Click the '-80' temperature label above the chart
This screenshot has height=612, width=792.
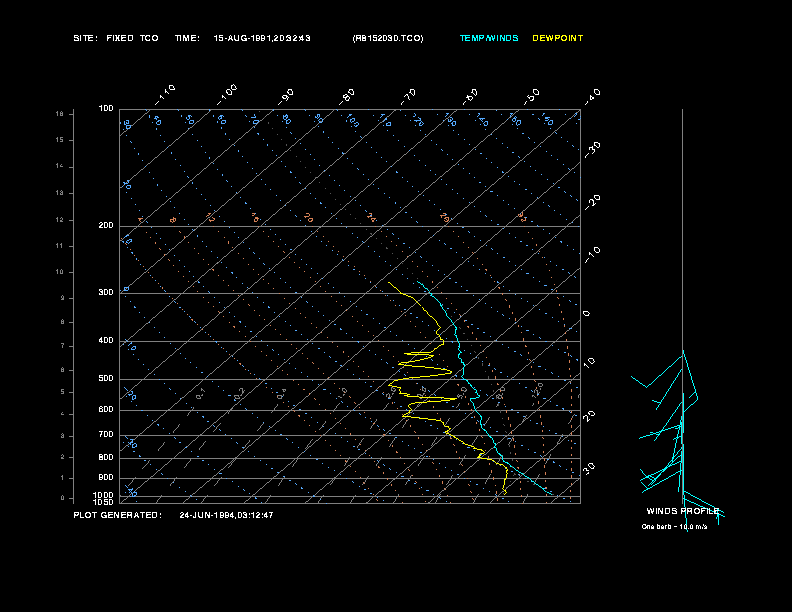(347, 97)
